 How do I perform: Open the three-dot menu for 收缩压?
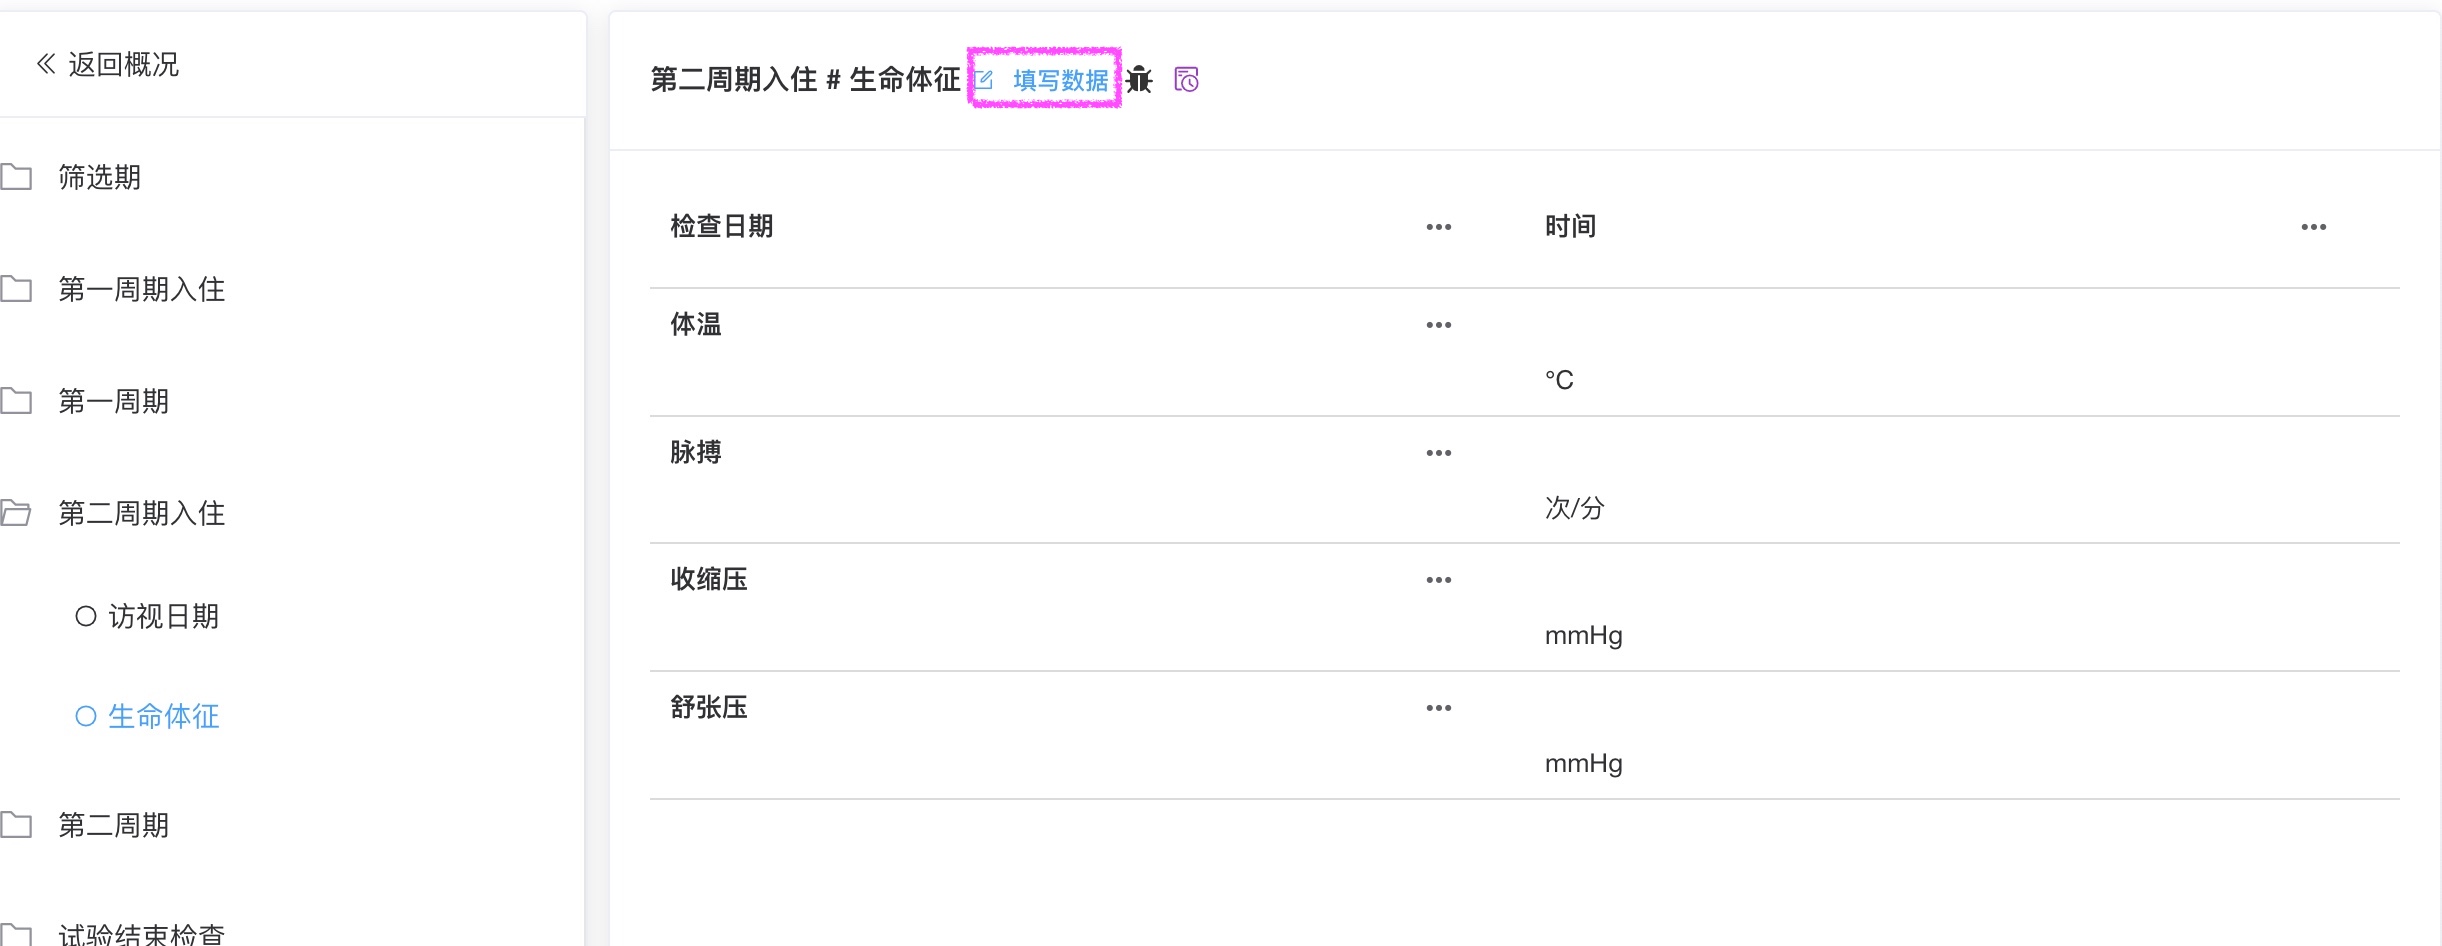1438,580
